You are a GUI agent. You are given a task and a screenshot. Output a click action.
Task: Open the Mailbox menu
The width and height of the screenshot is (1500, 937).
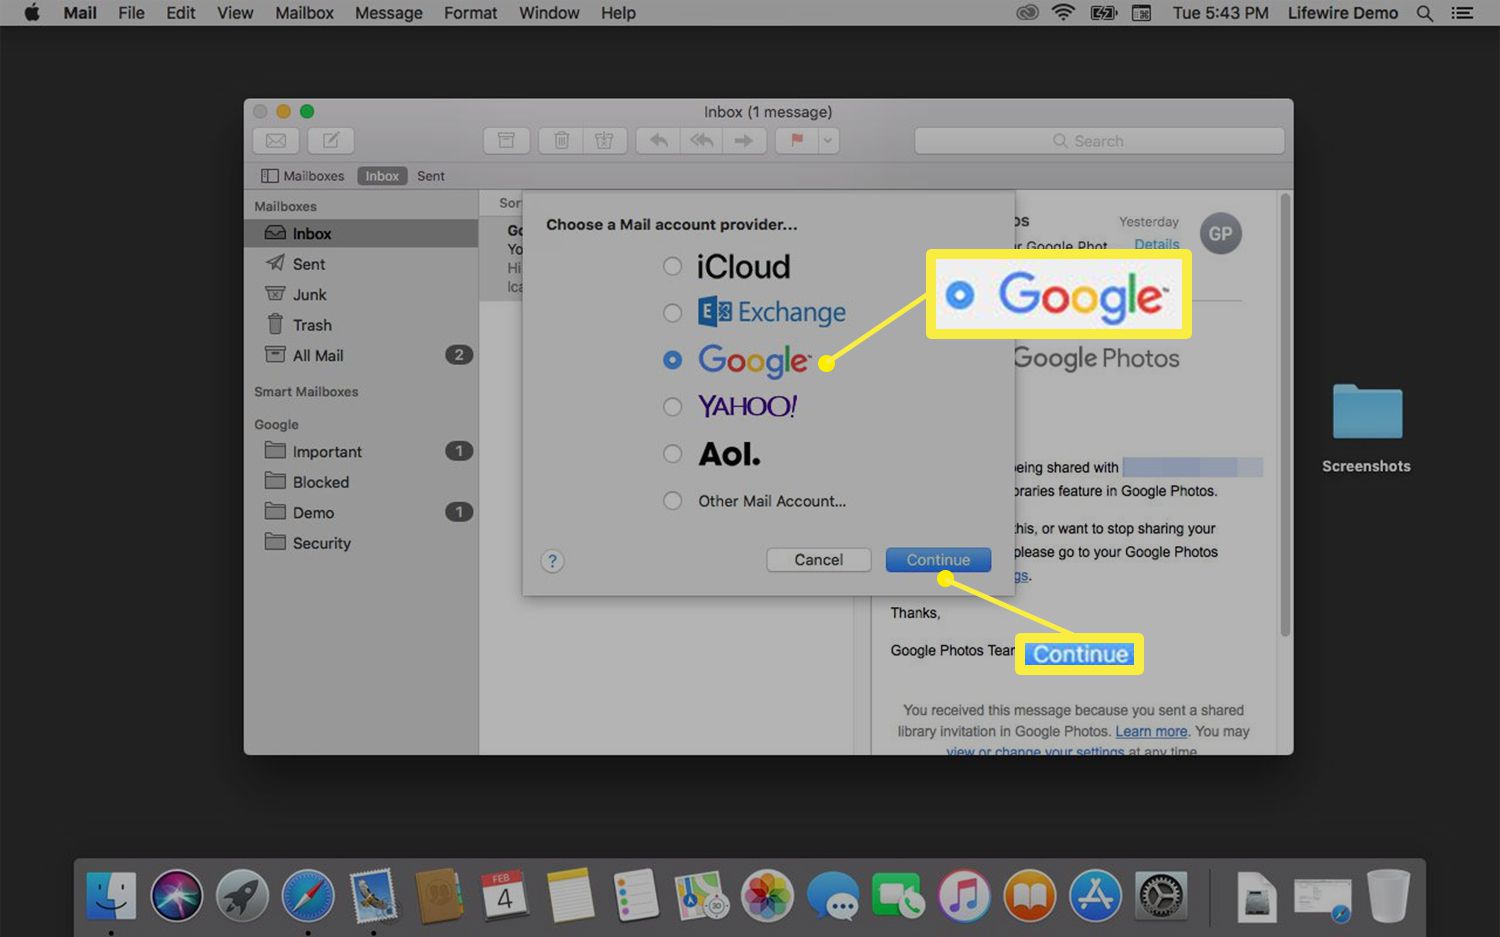click(x=304, y=13)
